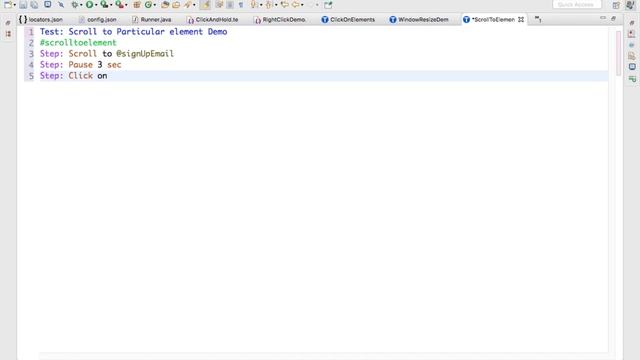Save the current file with Save icon
This screenshot has height=360, width=640.
[23, 4]
